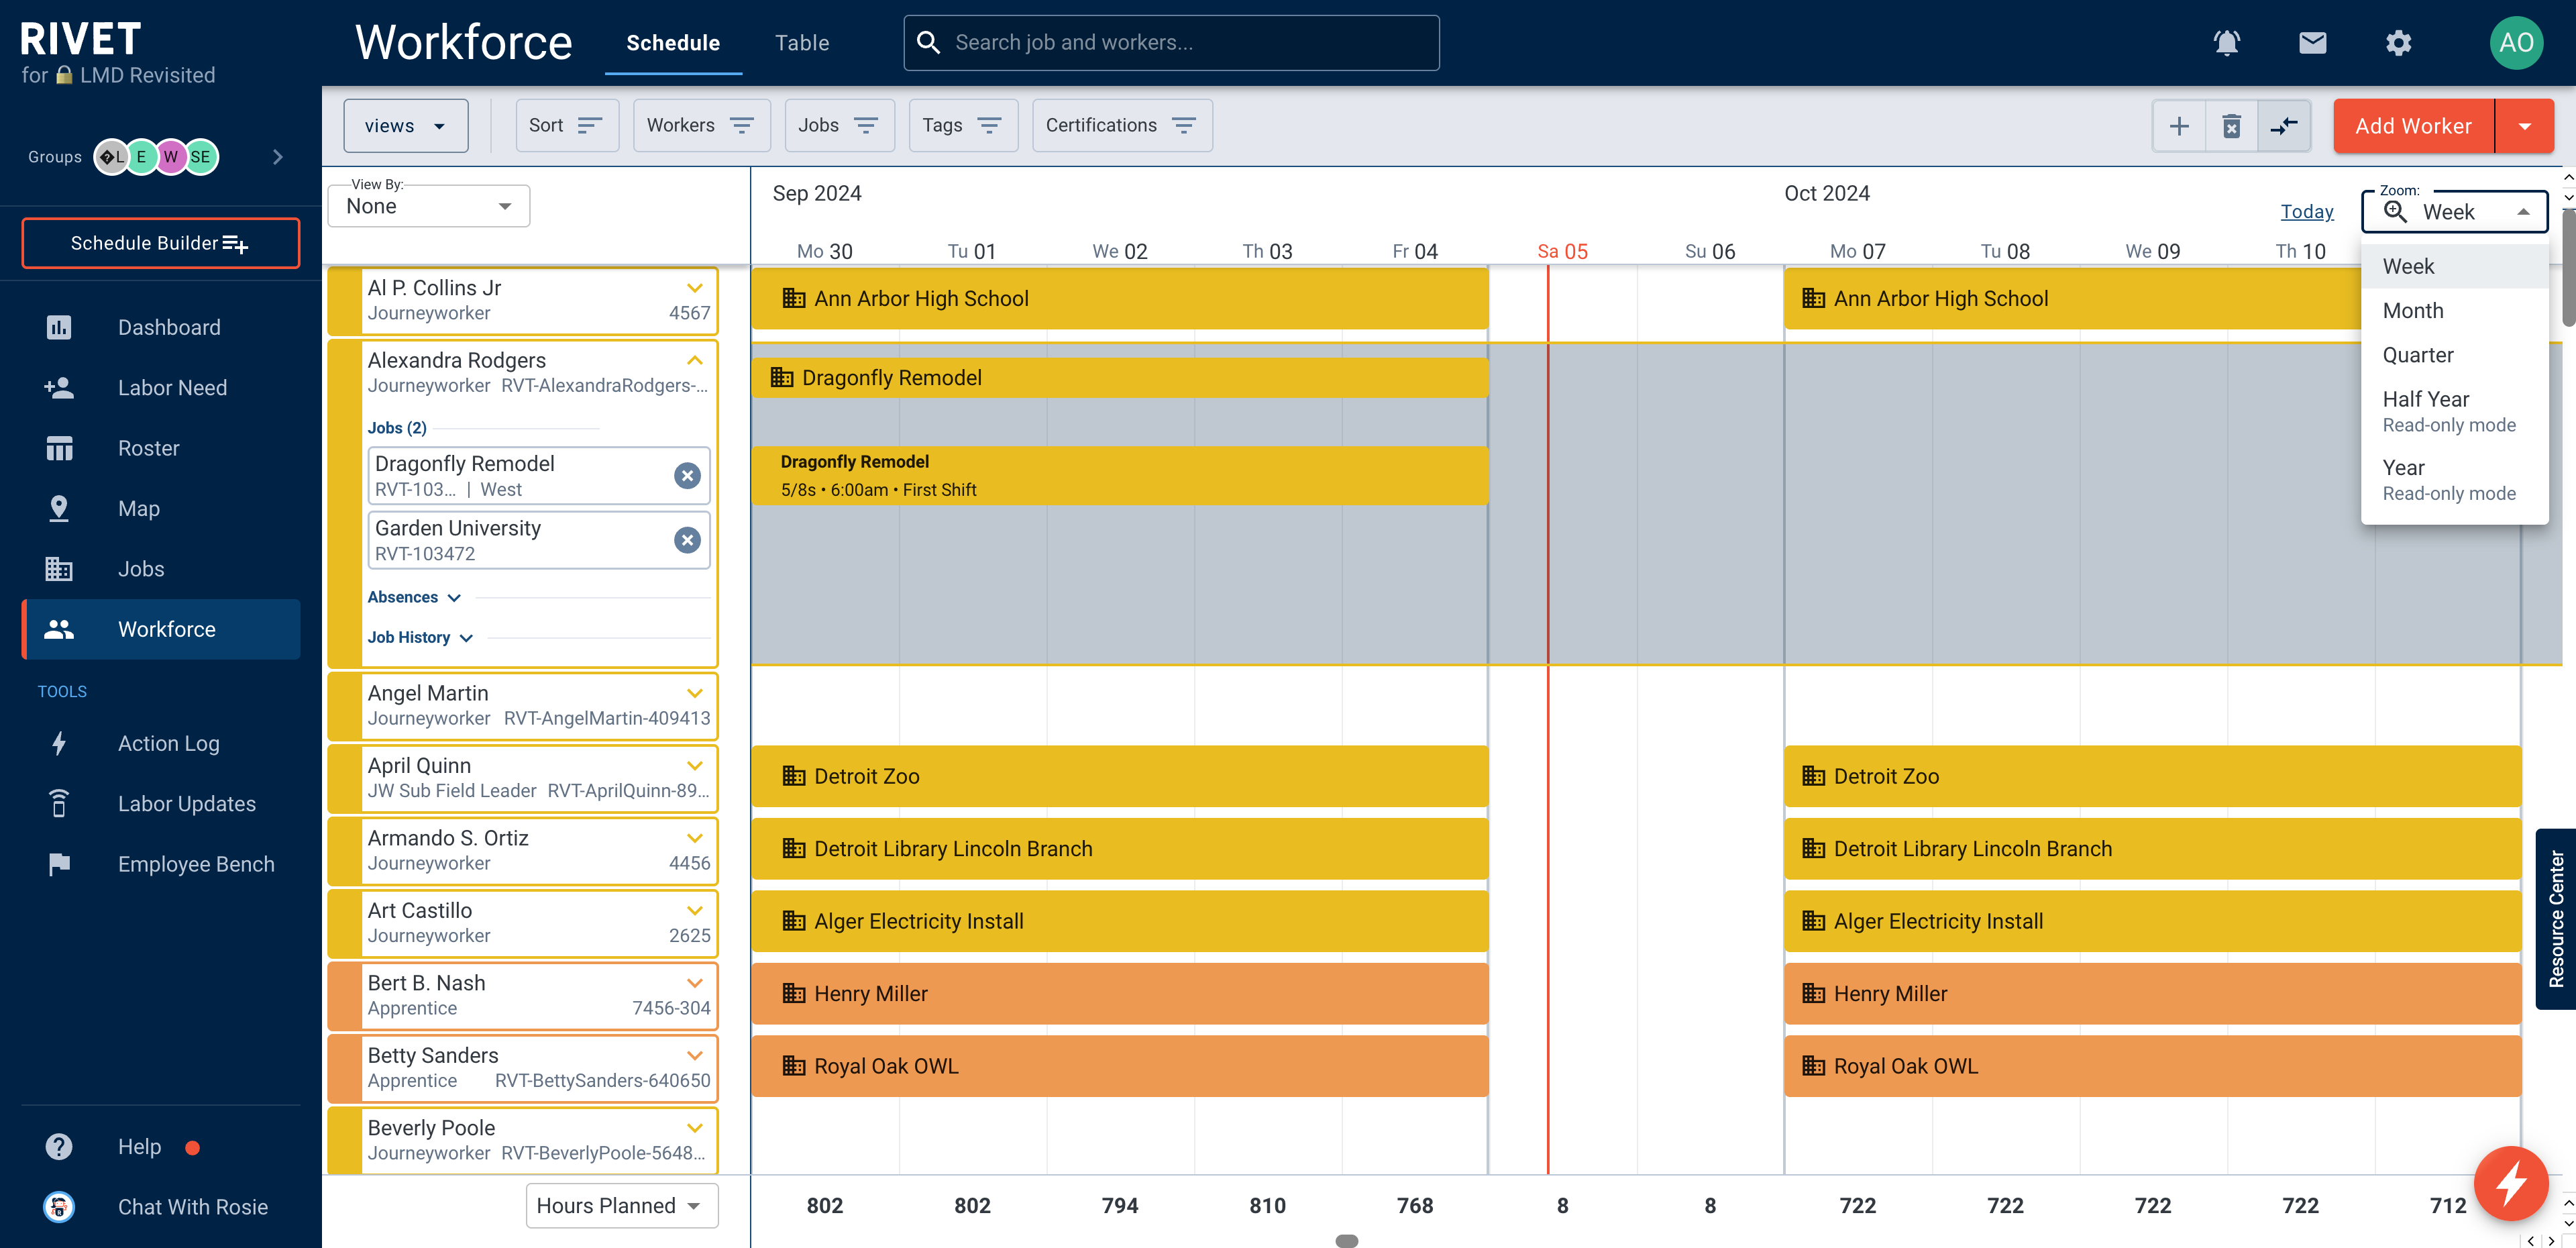The image size is (2576, 1248).
Task: Expand the Groups chevron arrow
Action: tap(278, 157)
